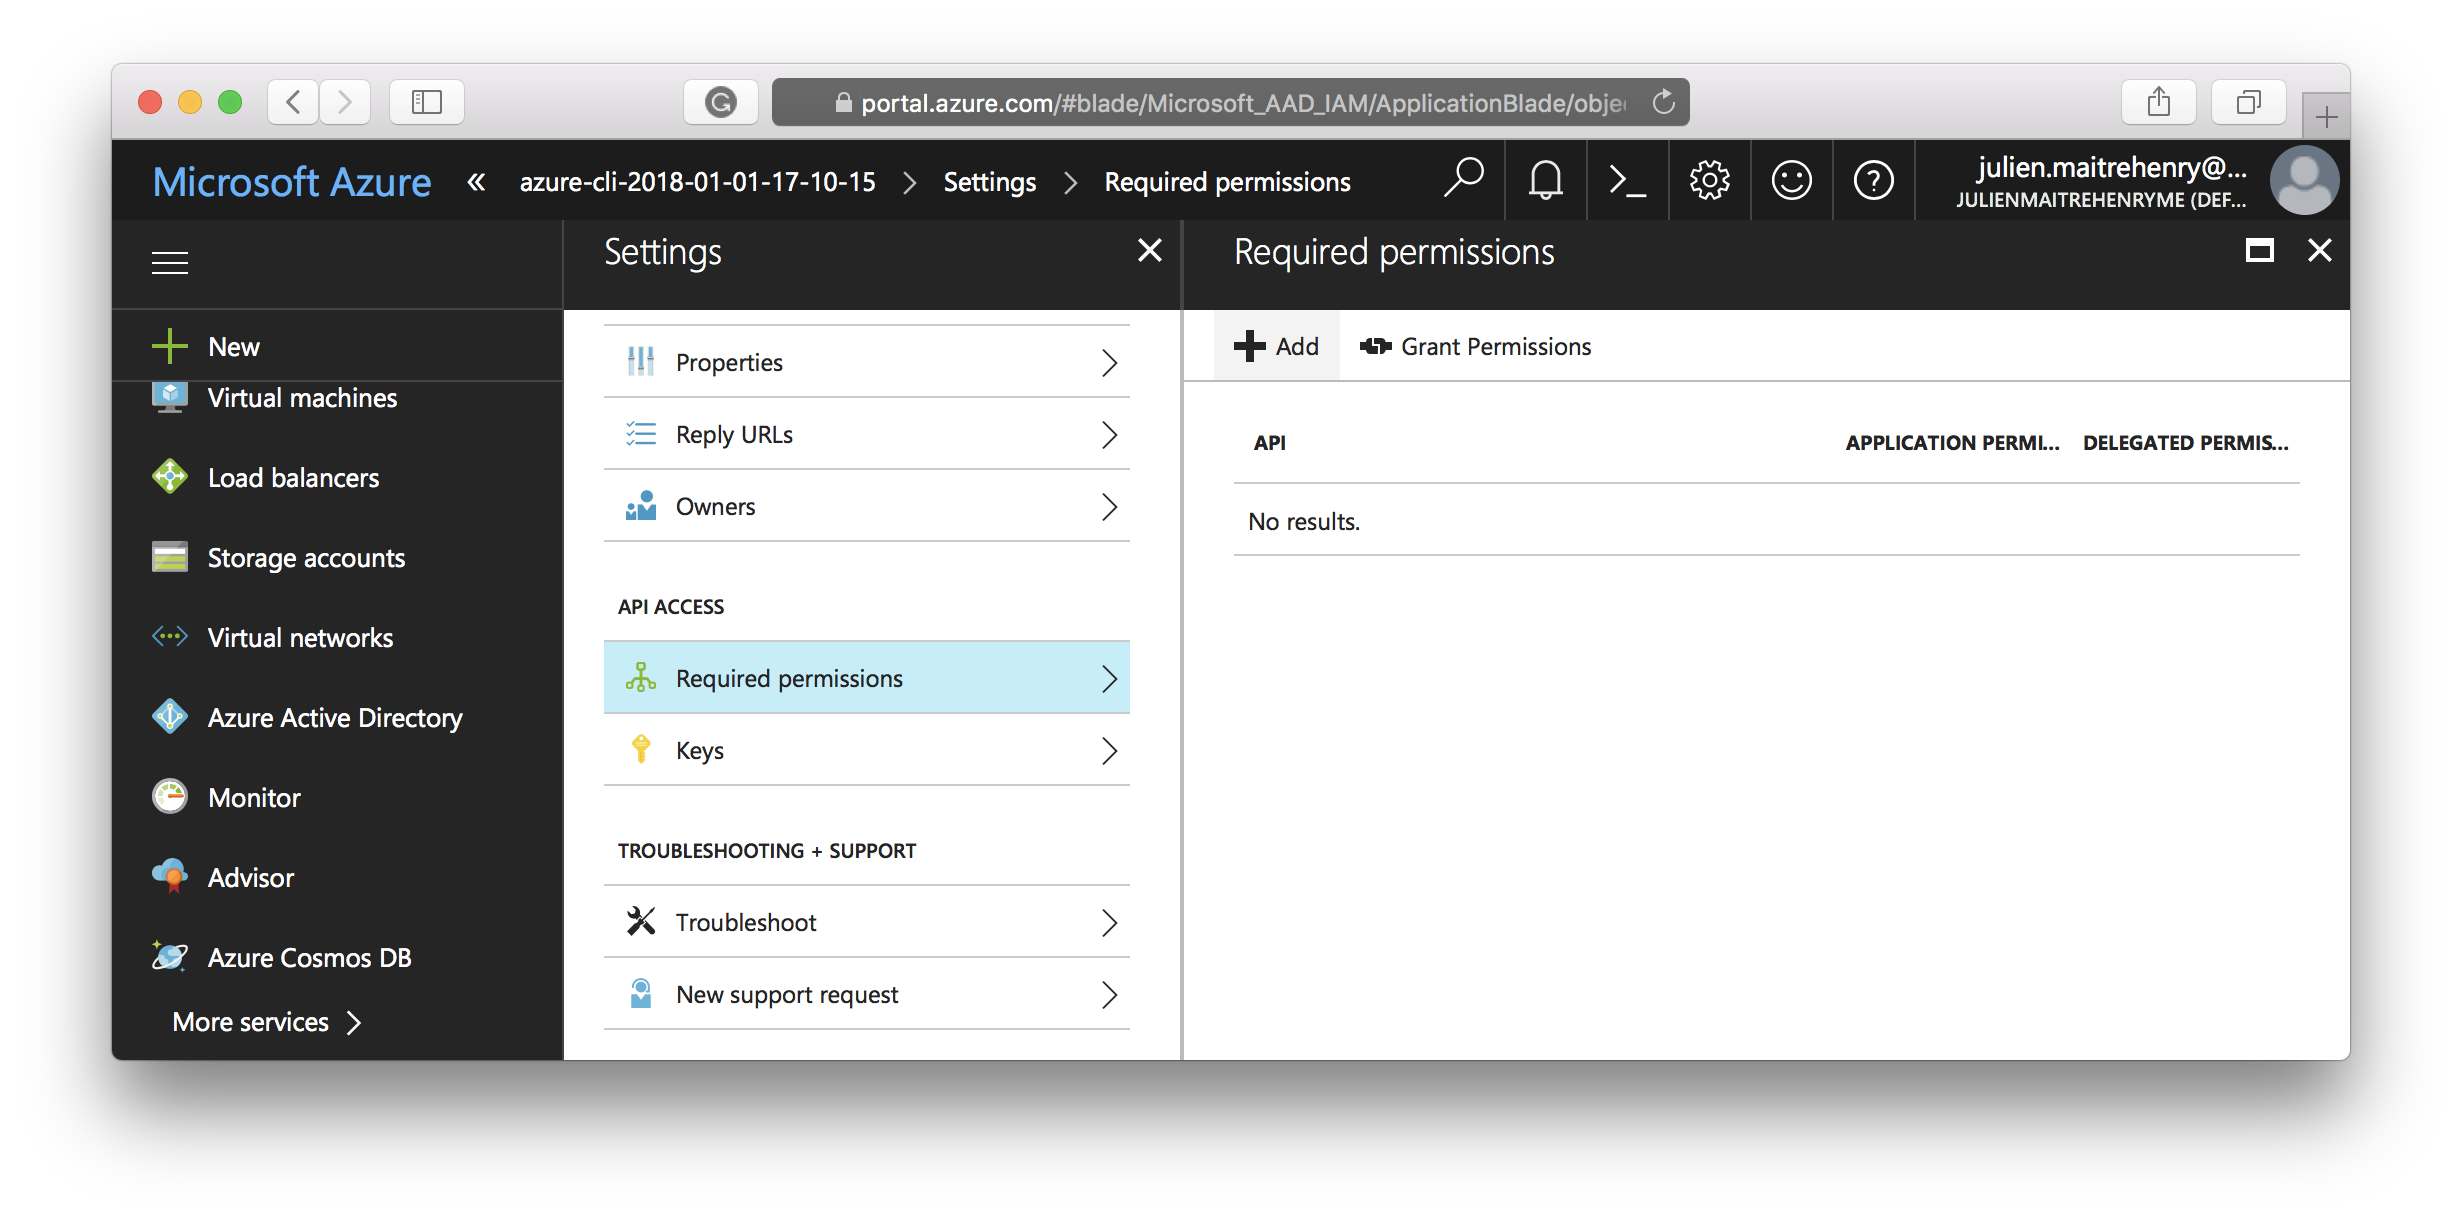The image size is (2462, 1220).
Task: Expand the Reply URLs row chevron
Action: pos(1109,434)
